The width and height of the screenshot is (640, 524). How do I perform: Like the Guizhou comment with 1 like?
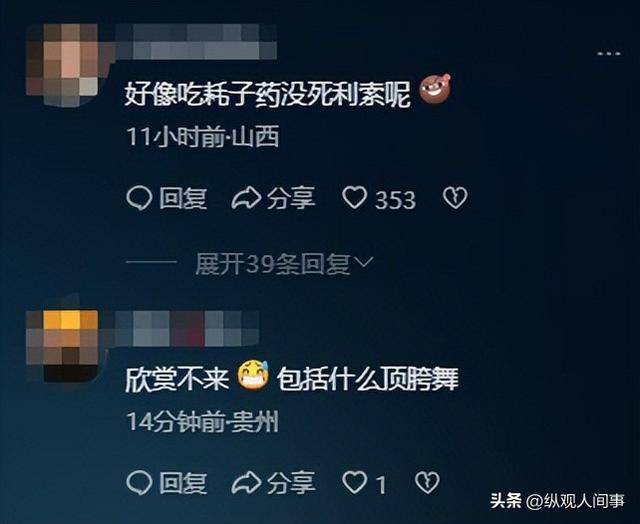(354, 482)
